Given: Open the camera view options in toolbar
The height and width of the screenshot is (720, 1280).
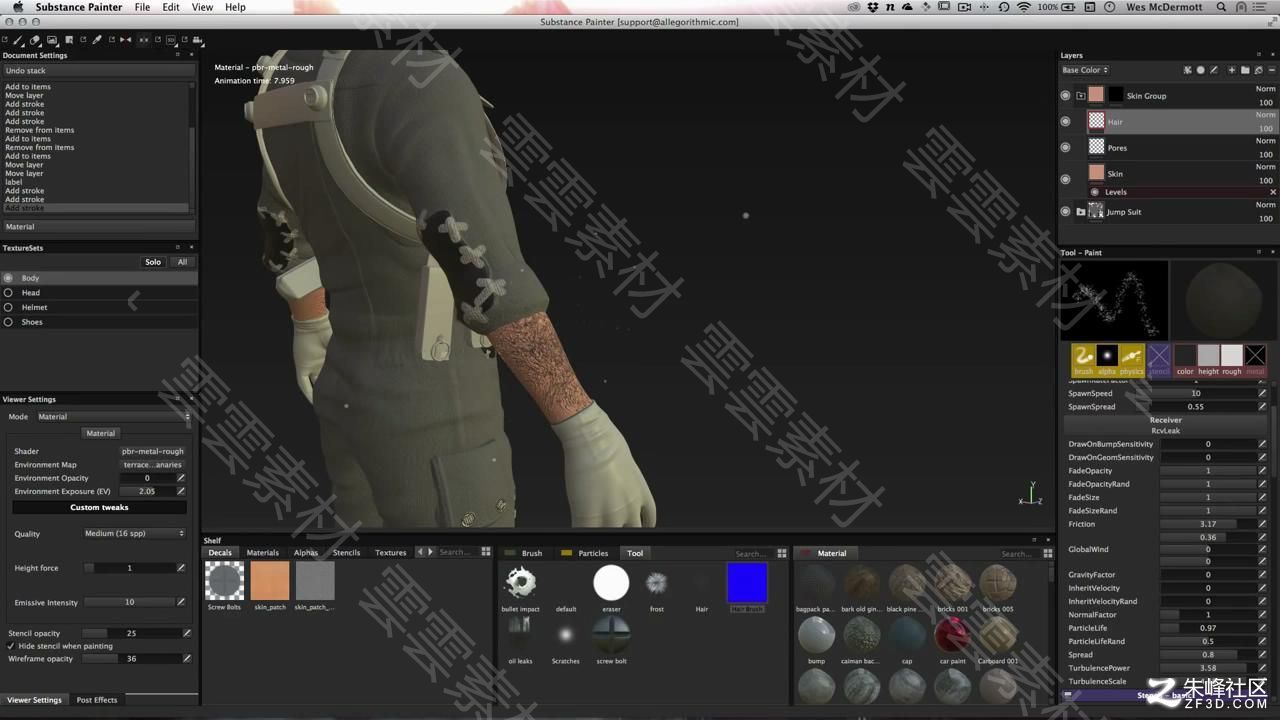Looking at the screenshot, I should coord(198,40).
